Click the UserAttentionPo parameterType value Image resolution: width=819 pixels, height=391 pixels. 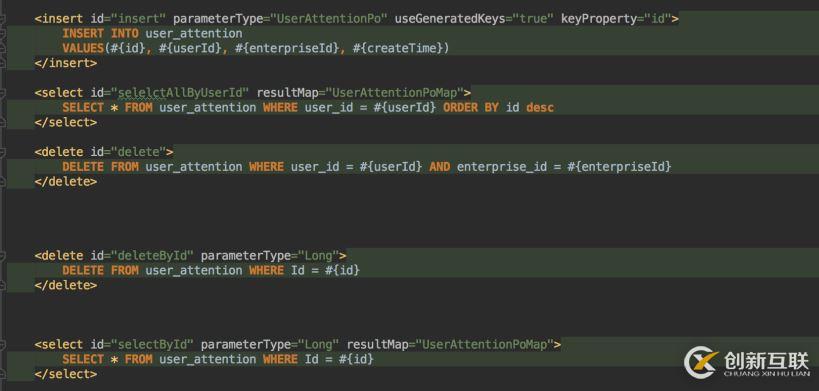tap(332, 19)
